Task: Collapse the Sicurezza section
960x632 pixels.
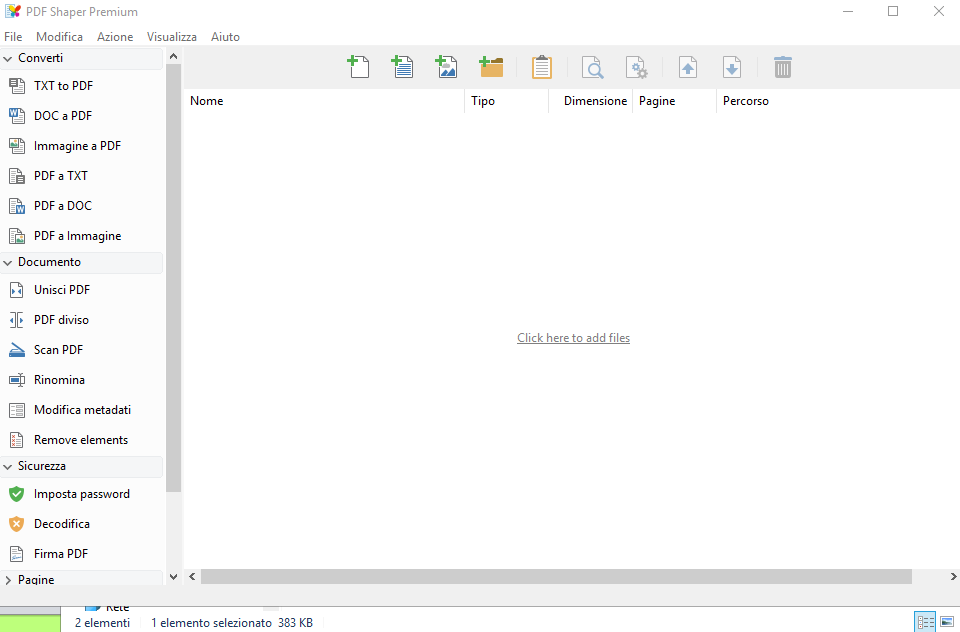Action: coord(8,467)
